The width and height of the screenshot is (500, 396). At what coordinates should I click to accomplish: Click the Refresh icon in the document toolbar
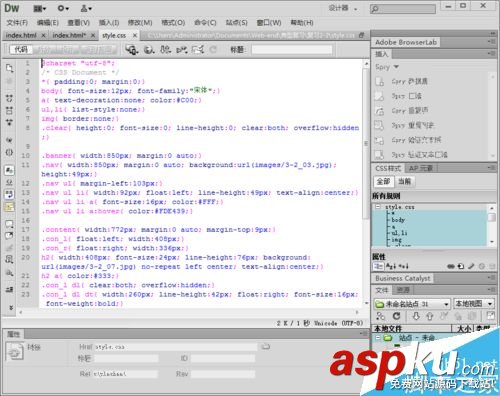pos(213,50)
